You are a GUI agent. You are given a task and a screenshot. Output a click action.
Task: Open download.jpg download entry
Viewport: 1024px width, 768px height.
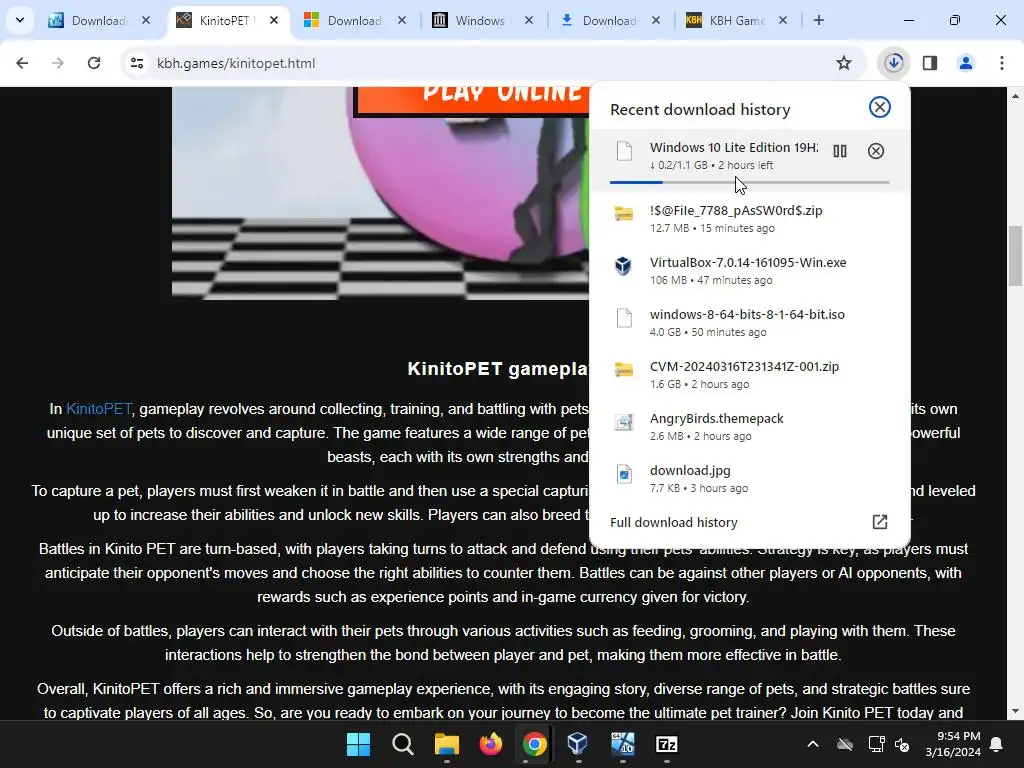(x=749, y=479)
